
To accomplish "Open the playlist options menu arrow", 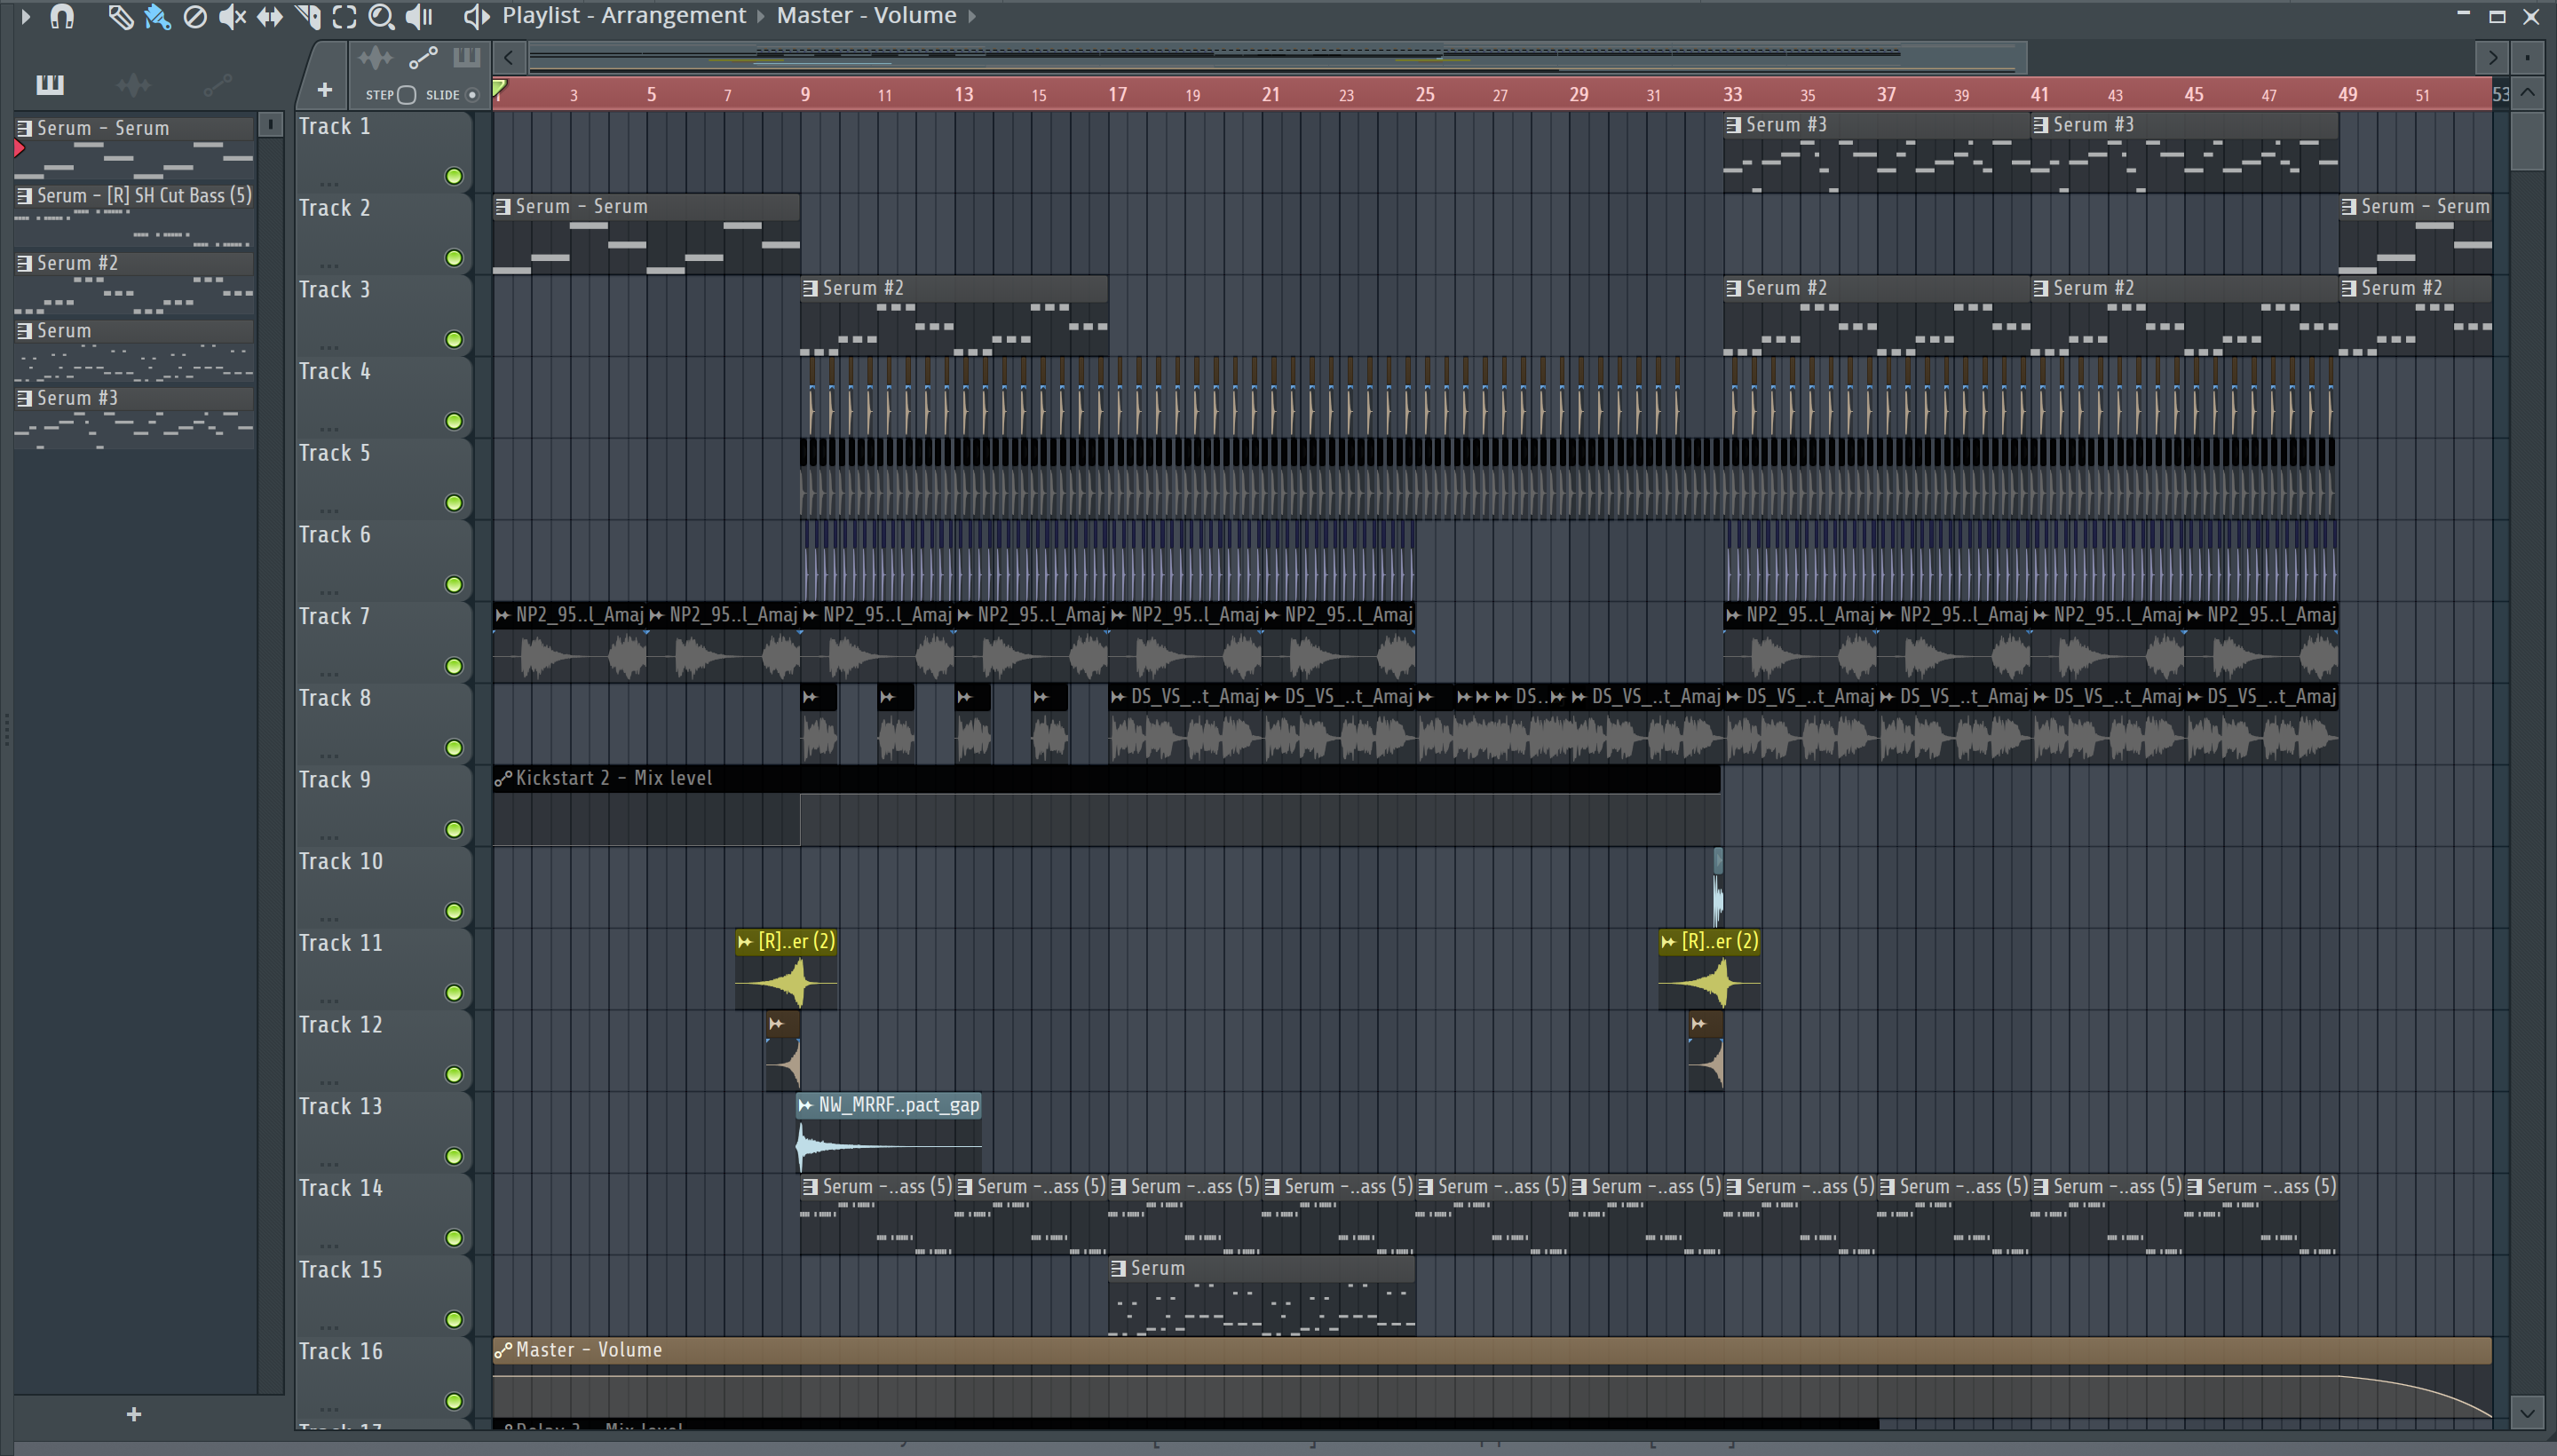I will pyautogui.click(x=26, y=16).
